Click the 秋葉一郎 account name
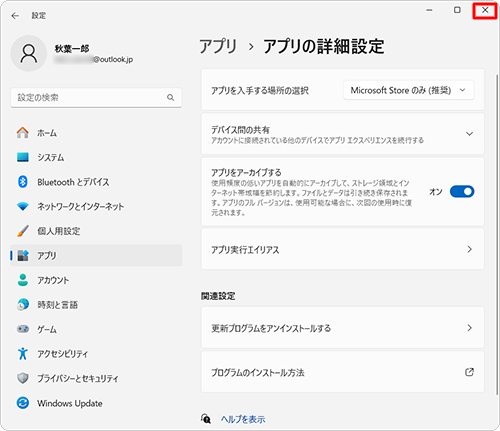Screen dimensions: 500x431 pyautogui.click(x=72, y=49)
